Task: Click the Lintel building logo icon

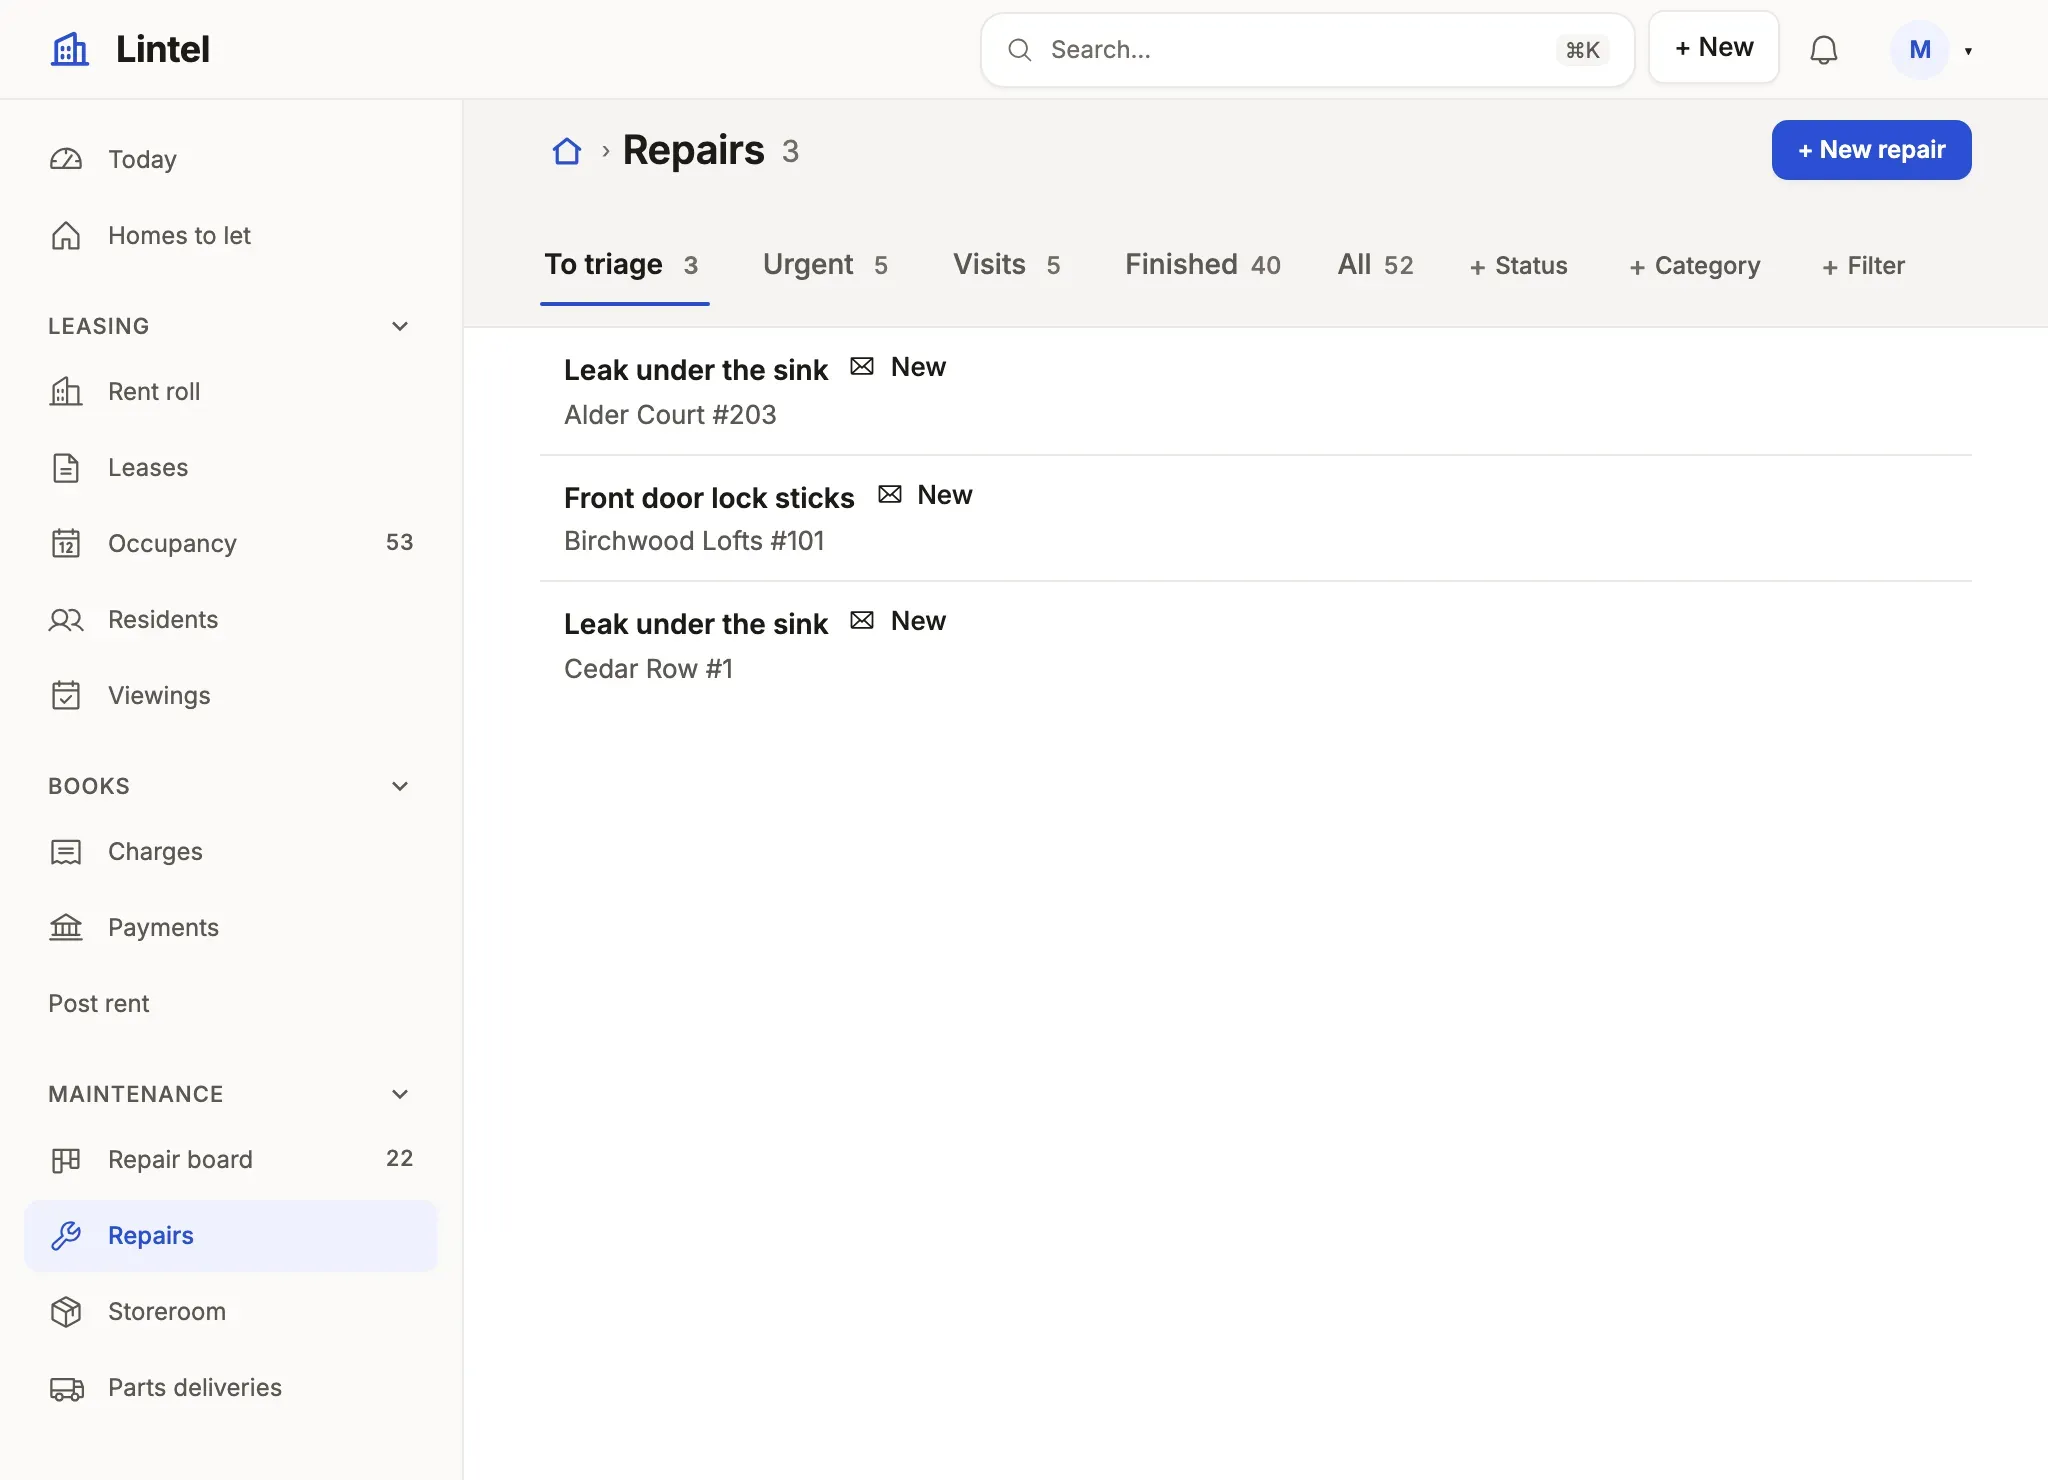Action: click(70, 49)
